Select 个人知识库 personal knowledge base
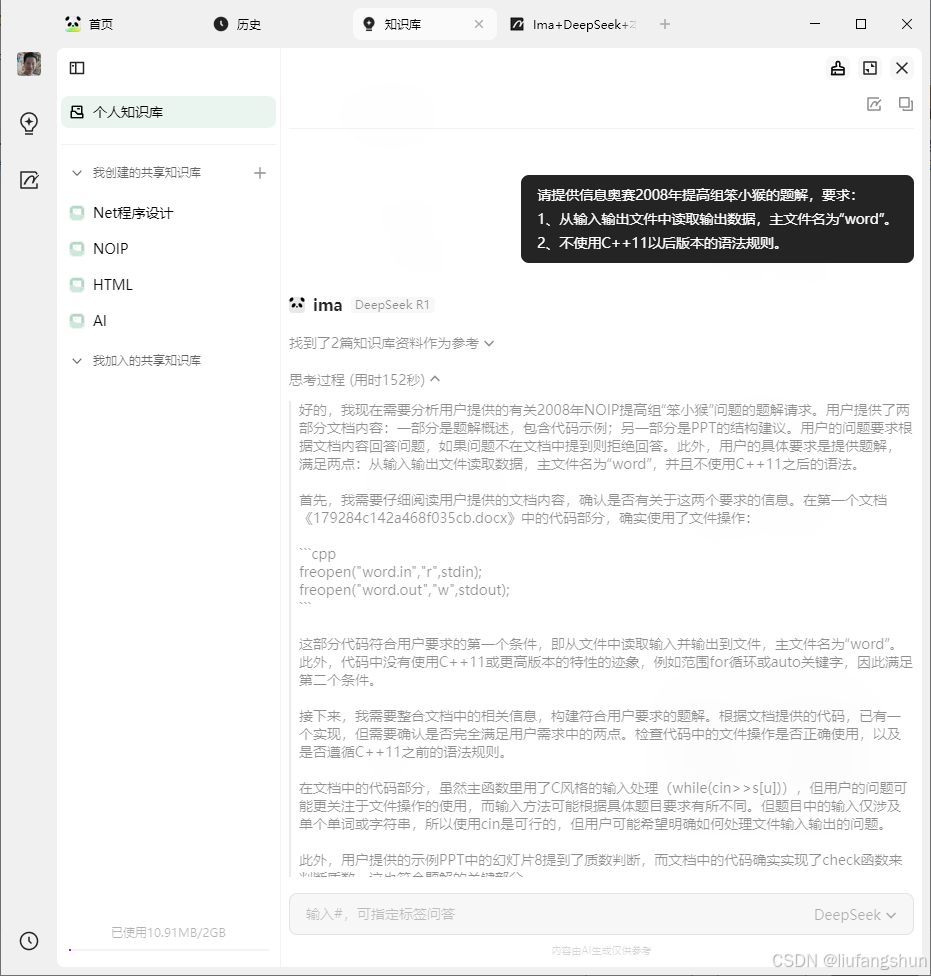 click(x=168, y=112)
